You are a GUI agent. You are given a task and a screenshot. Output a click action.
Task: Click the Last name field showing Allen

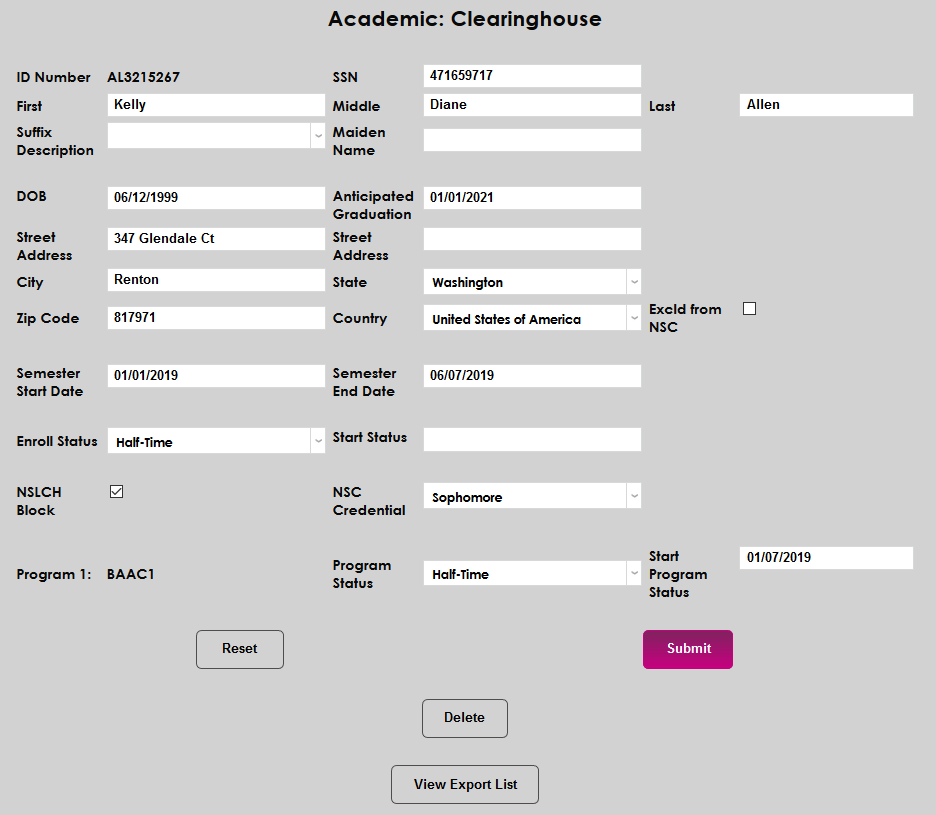pos(825,104)
